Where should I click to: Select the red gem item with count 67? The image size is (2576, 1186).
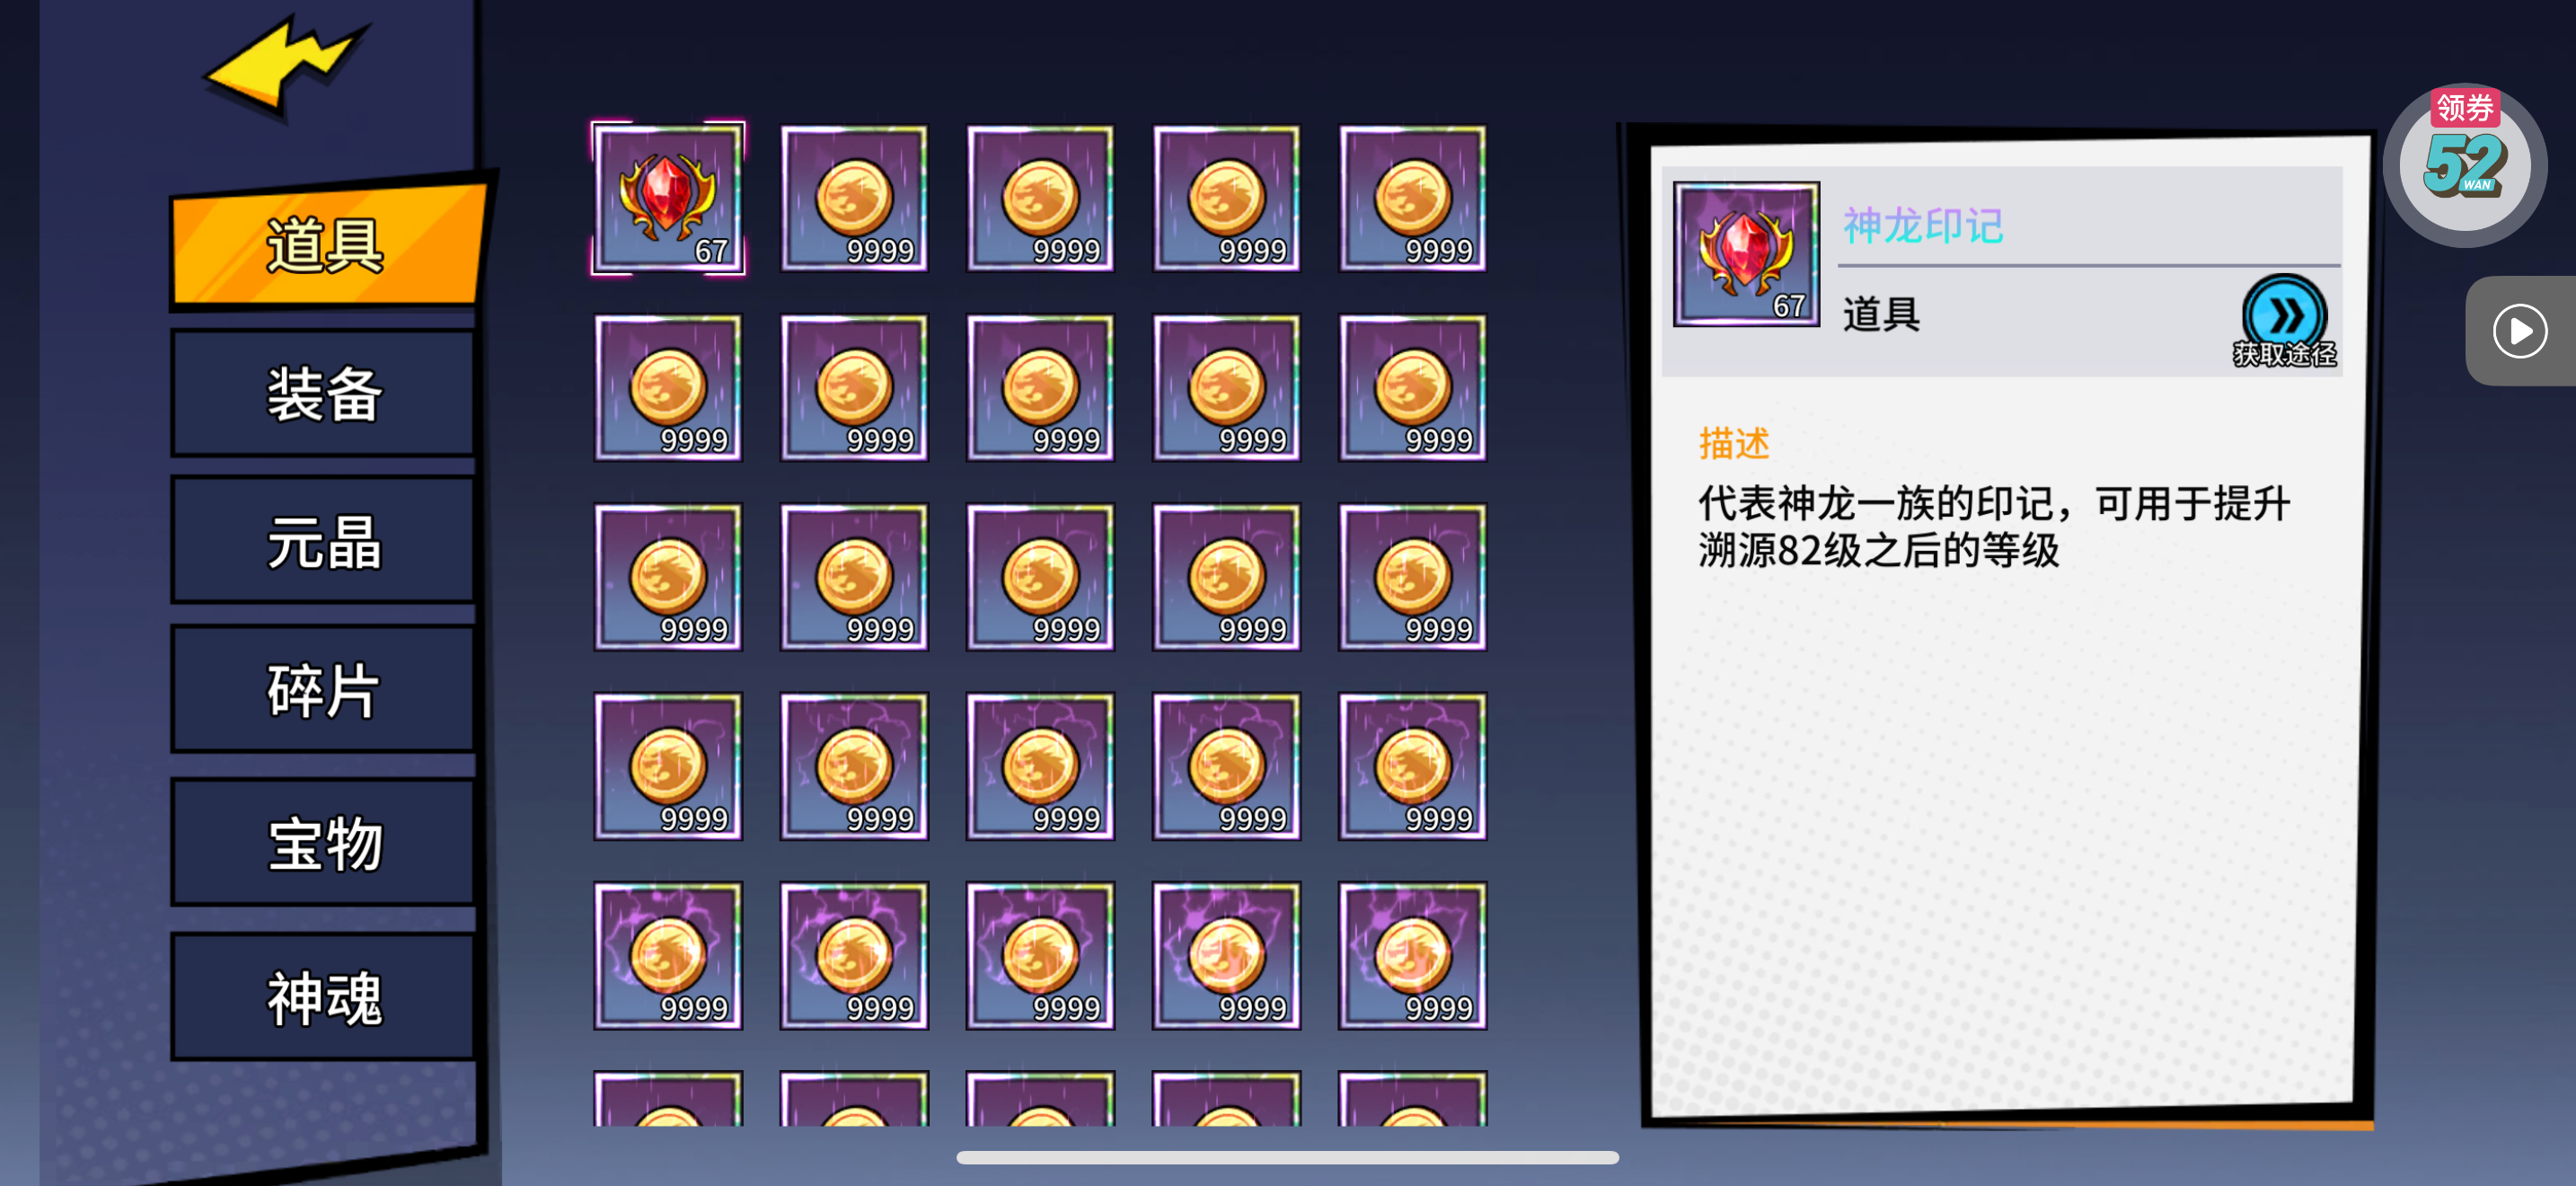pyautogui.click(x=668, y=198)
